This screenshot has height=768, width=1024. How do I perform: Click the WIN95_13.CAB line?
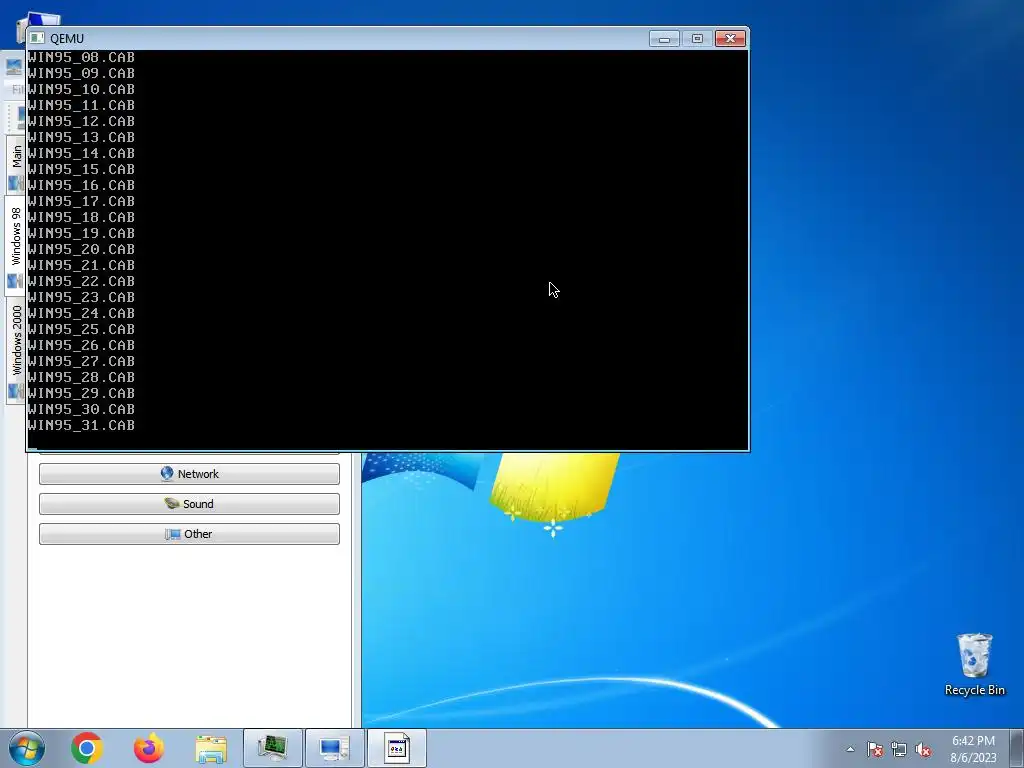[x=81, y=137]
